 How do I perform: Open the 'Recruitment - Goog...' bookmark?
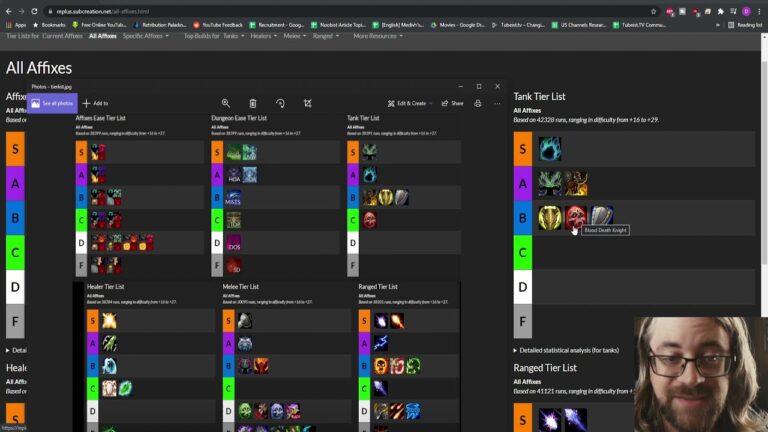click(277, 24)
